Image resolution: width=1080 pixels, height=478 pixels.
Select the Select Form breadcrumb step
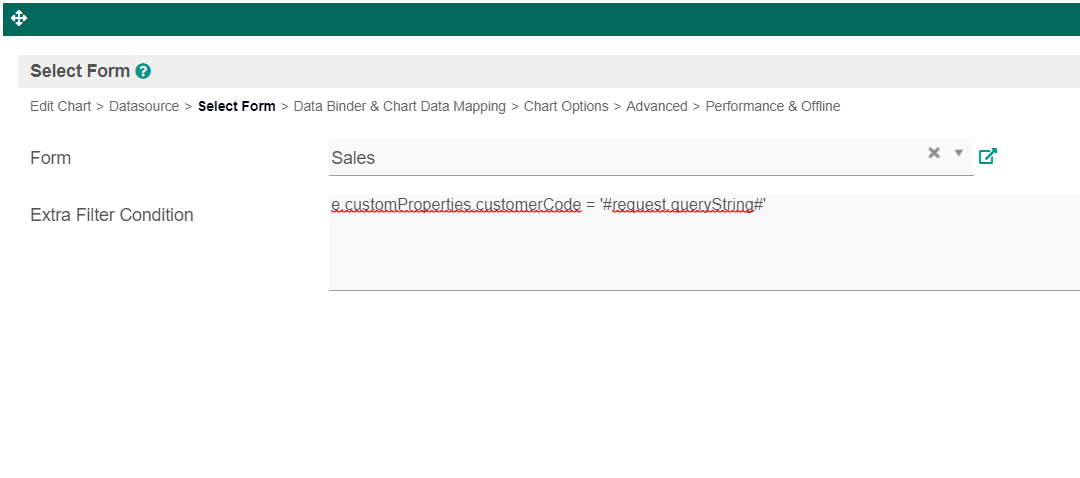[x=236, y=106]
